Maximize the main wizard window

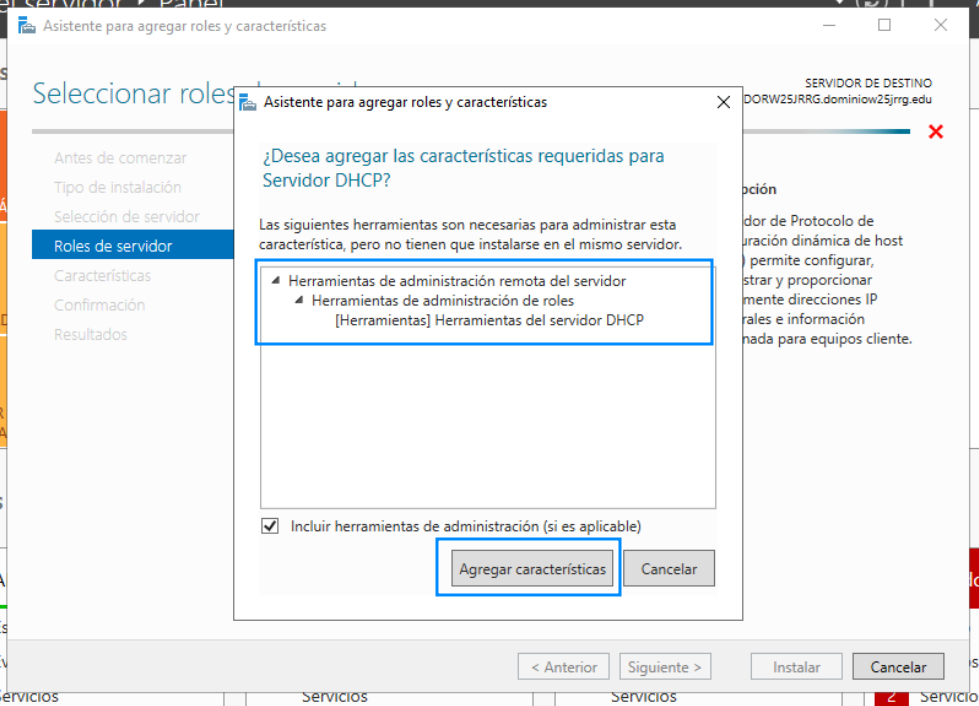[884, 25]
